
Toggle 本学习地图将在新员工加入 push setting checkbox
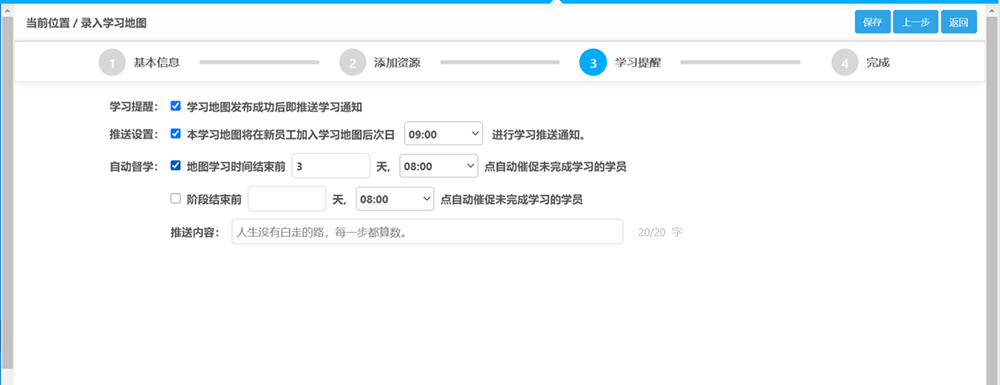click(x=175, y=134)
